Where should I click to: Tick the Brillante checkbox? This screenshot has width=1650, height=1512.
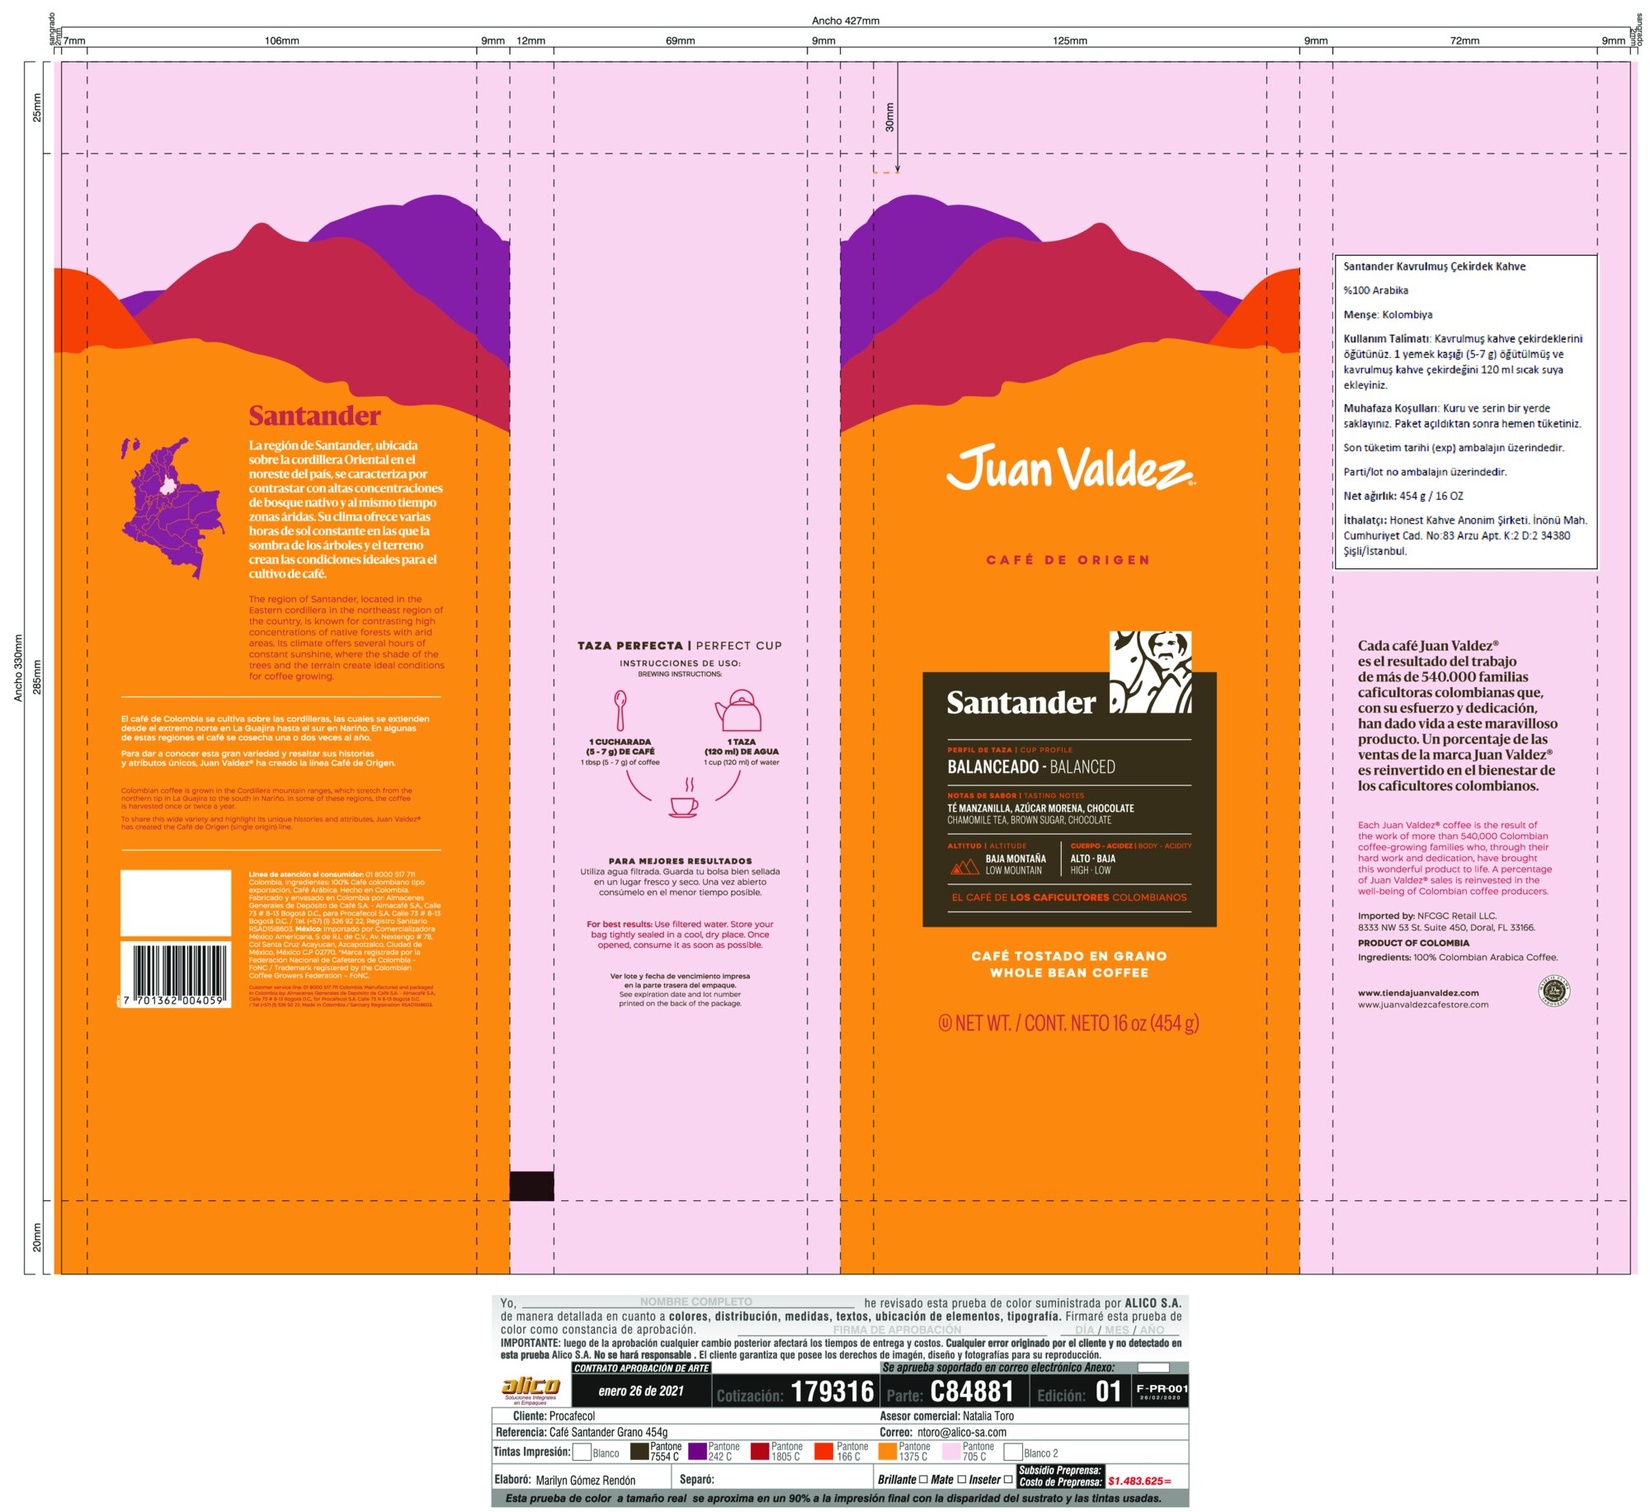[923, 1479]
